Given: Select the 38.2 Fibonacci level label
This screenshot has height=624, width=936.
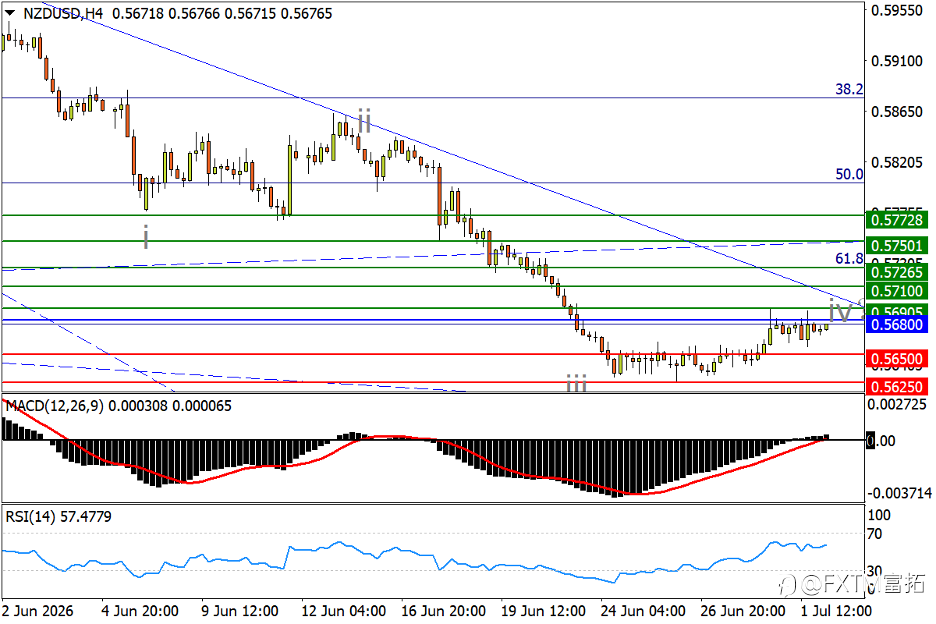Looking at the screenshot, I should click(x=849, y=90).
